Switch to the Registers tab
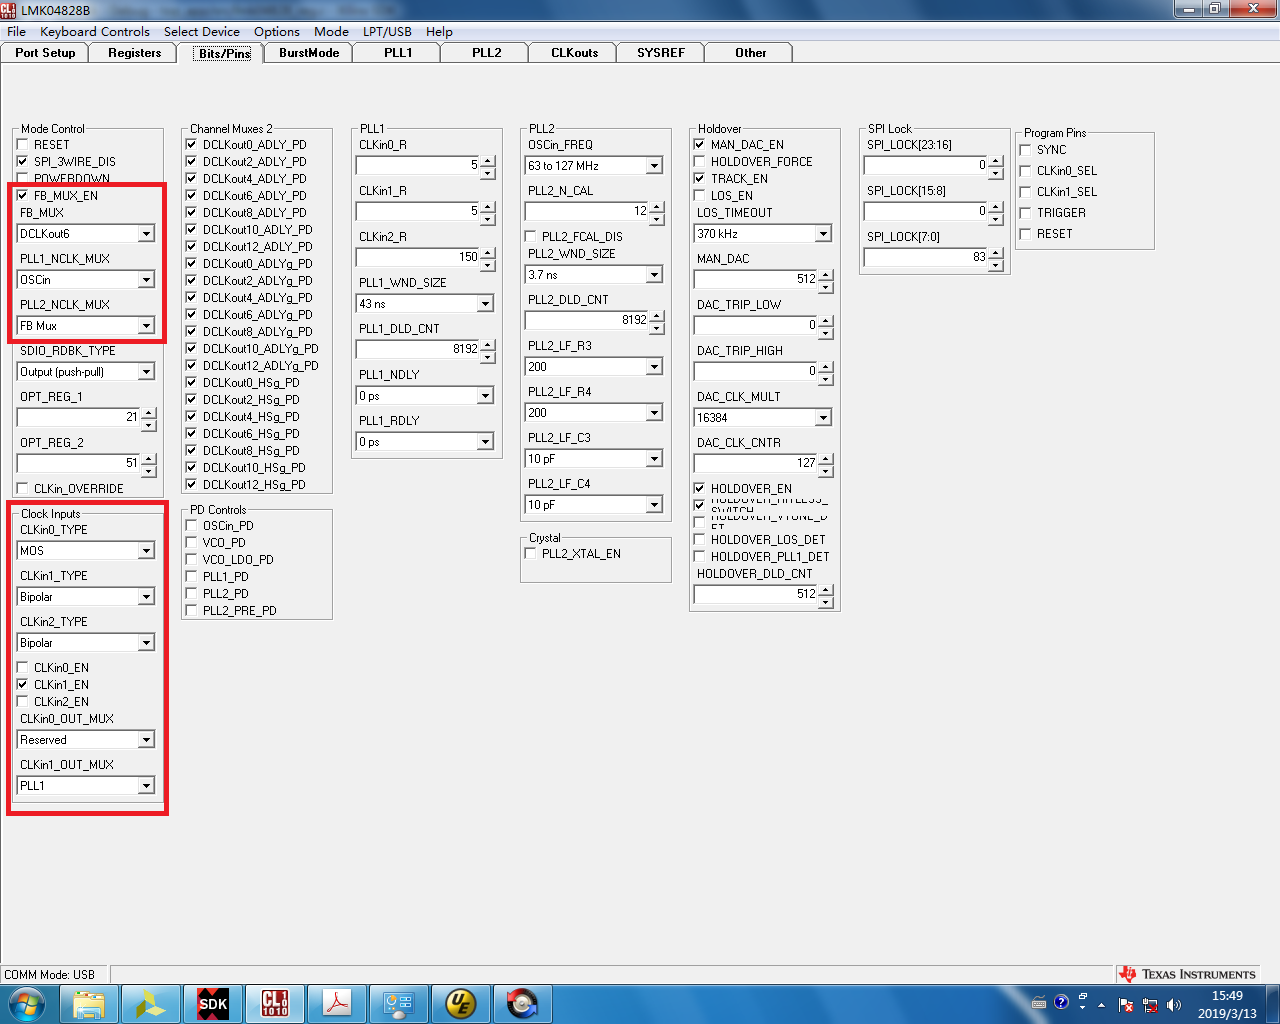 click(x=135, y=53)
